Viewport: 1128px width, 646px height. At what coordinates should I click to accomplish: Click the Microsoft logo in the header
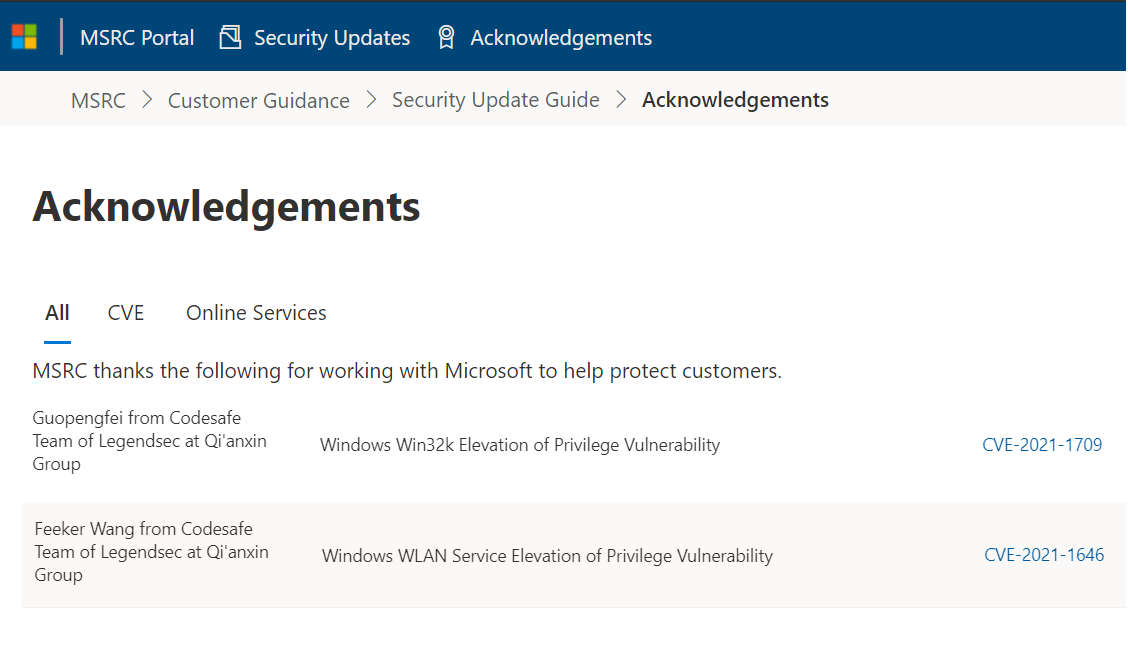coord(24,37)
